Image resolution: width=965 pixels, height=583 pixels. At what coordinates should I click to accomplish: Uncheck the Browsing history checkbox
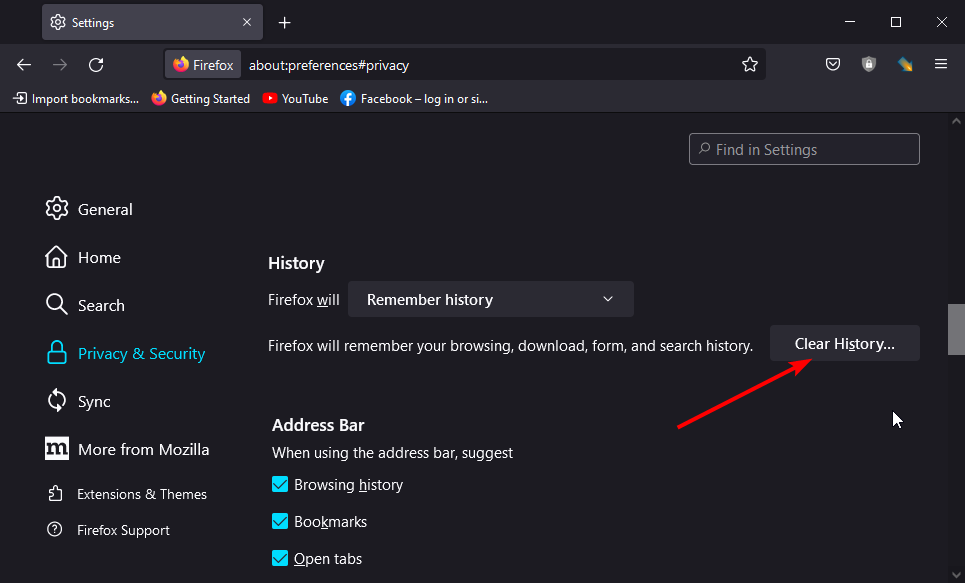tap(280, 485)
